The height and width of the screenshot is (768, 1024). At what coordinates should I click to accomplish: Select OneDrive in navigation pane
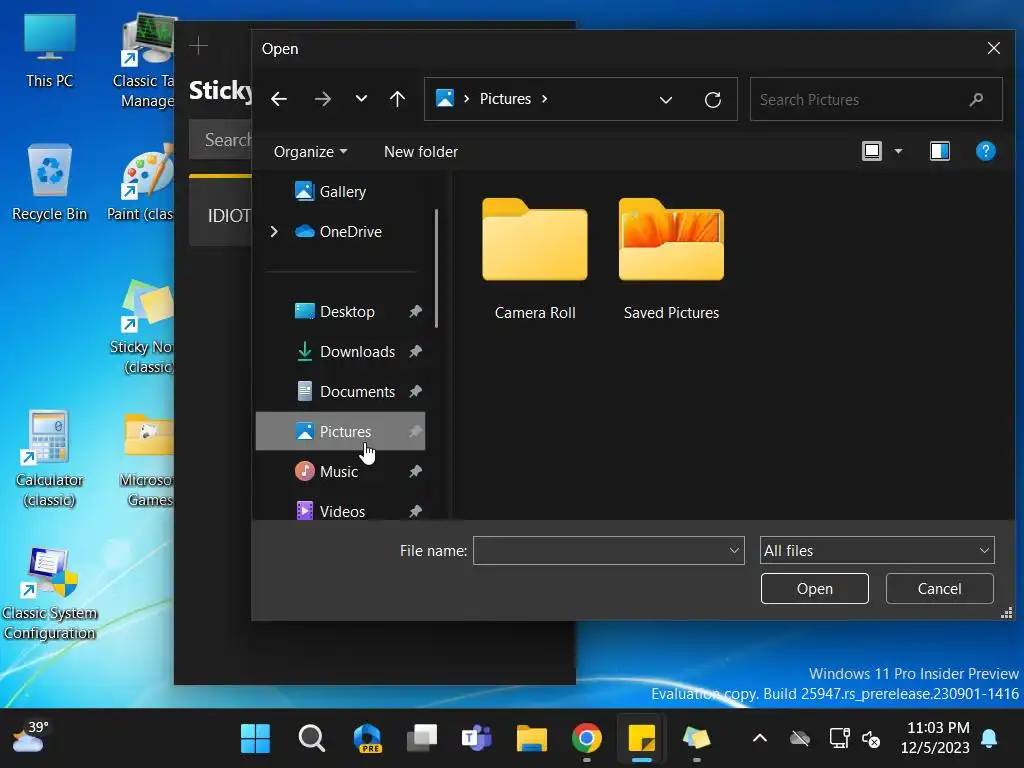pyautogui.click(x=340, y=232)
